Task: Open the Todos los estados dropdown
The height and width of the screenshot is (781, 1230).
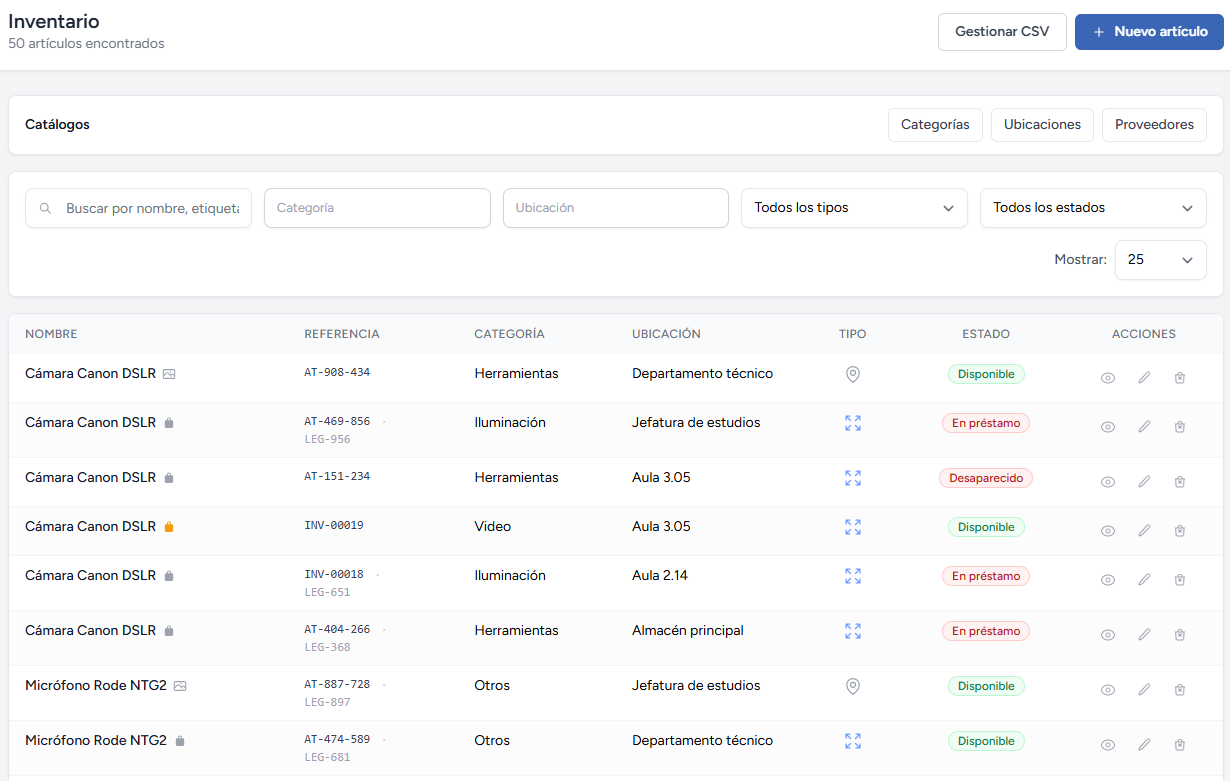Action: point(1093,208)
